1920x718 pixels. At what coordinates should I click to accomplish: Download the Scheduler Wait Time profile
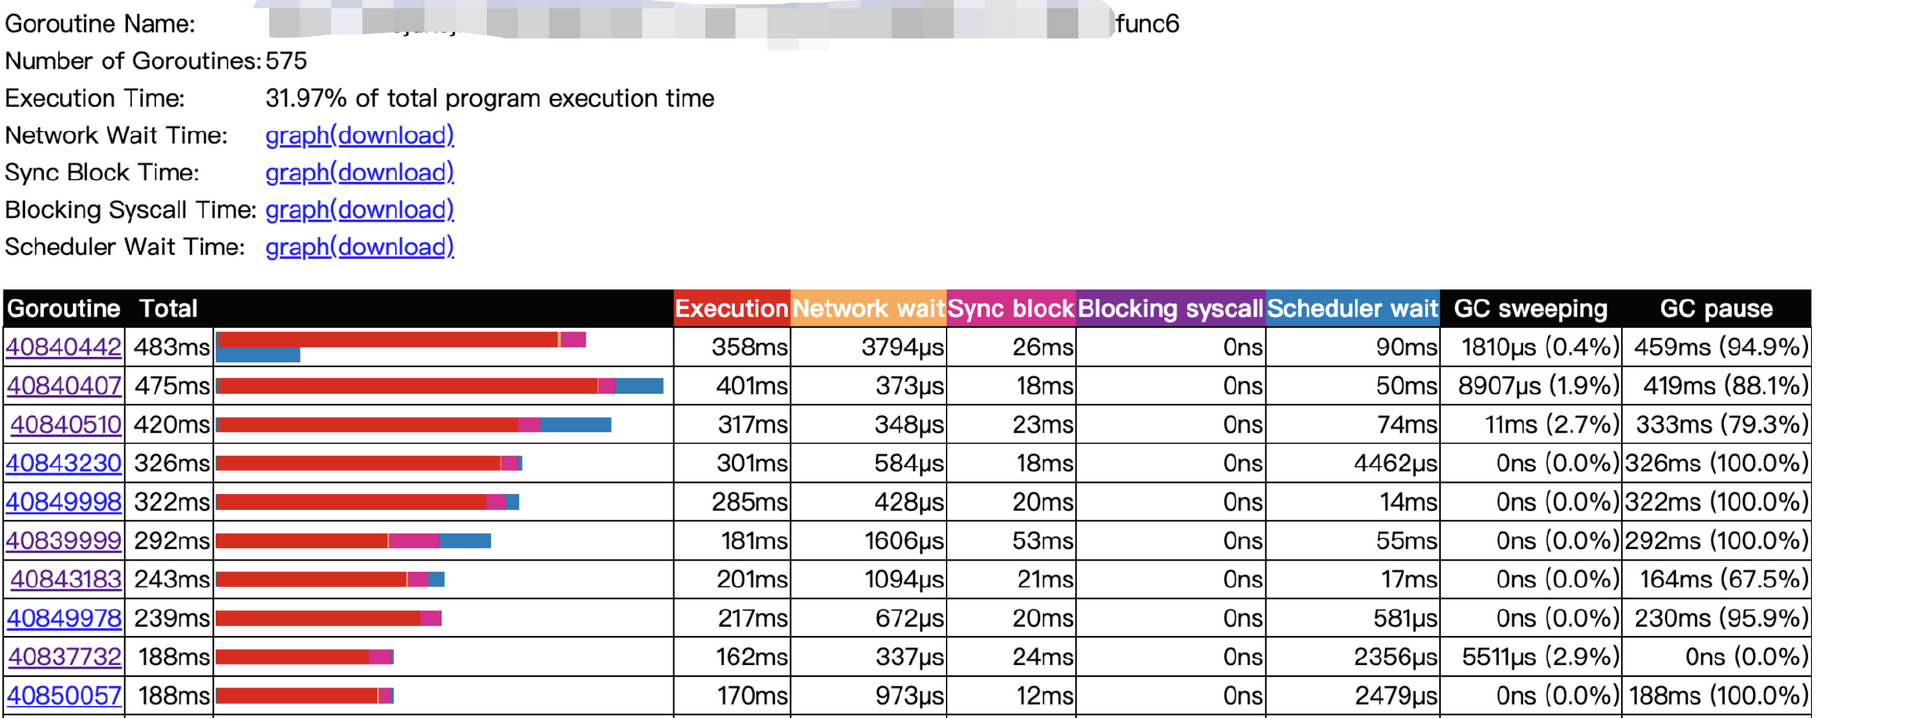[395, 247]
